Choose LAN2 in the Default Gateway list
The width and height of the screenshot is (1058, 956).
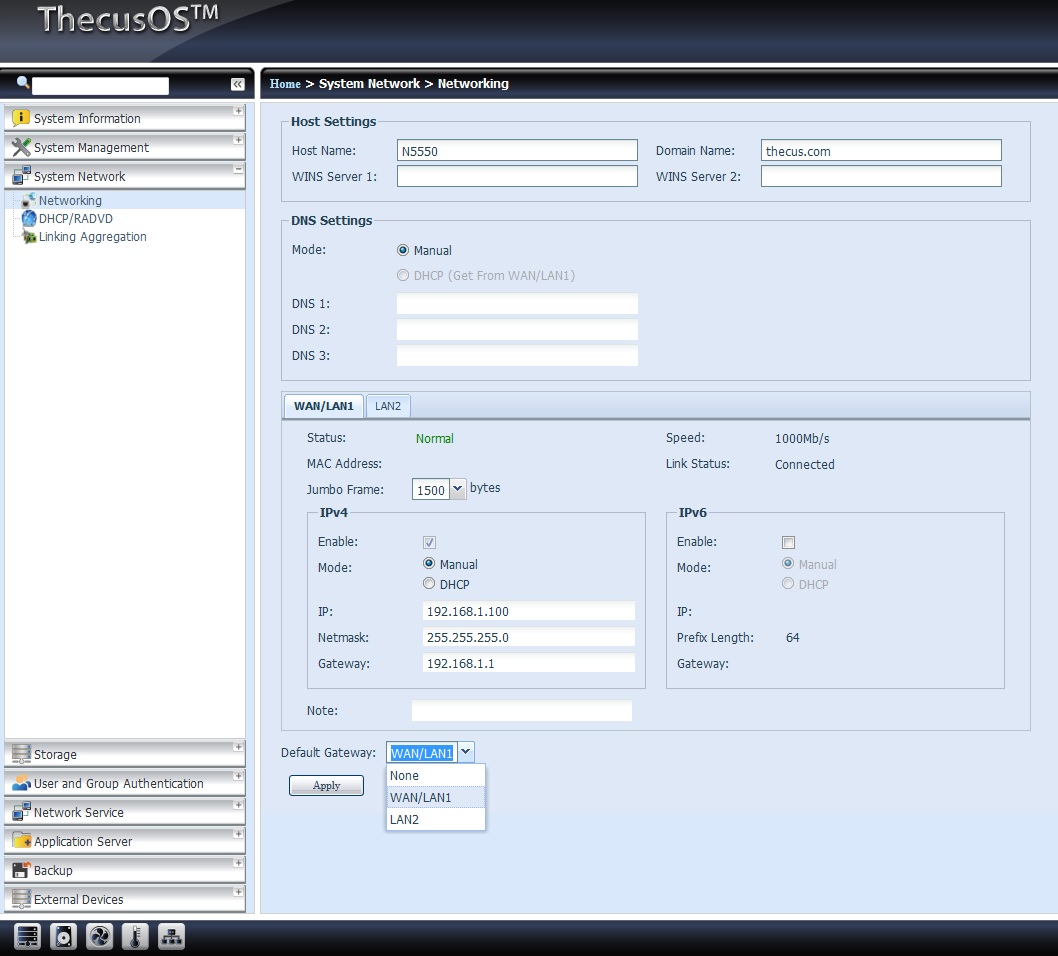point(405,820)
